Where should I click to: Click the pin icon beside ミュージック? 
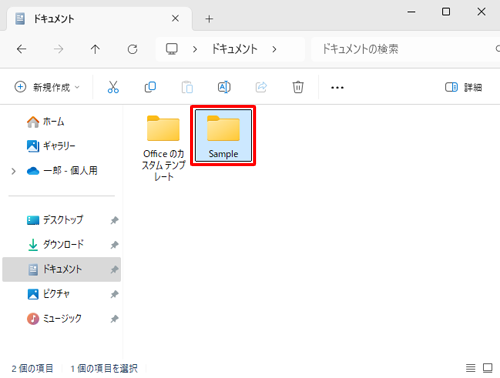(x=114, y=319)
